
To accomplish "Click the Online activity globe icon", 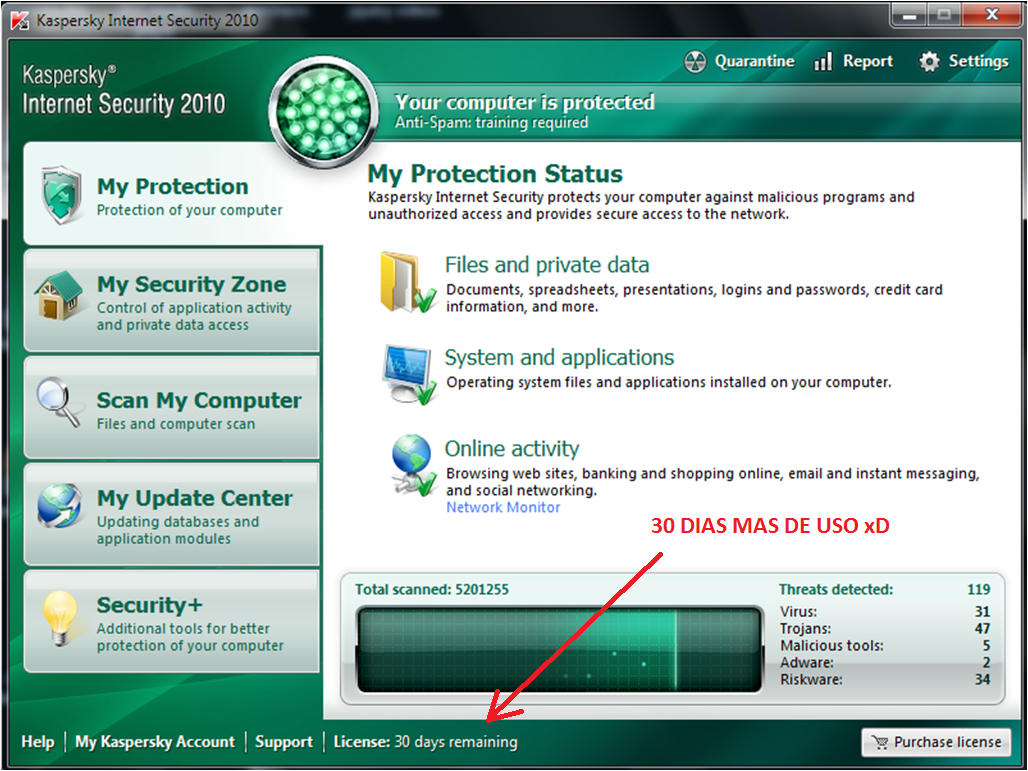I will point(412,465).
